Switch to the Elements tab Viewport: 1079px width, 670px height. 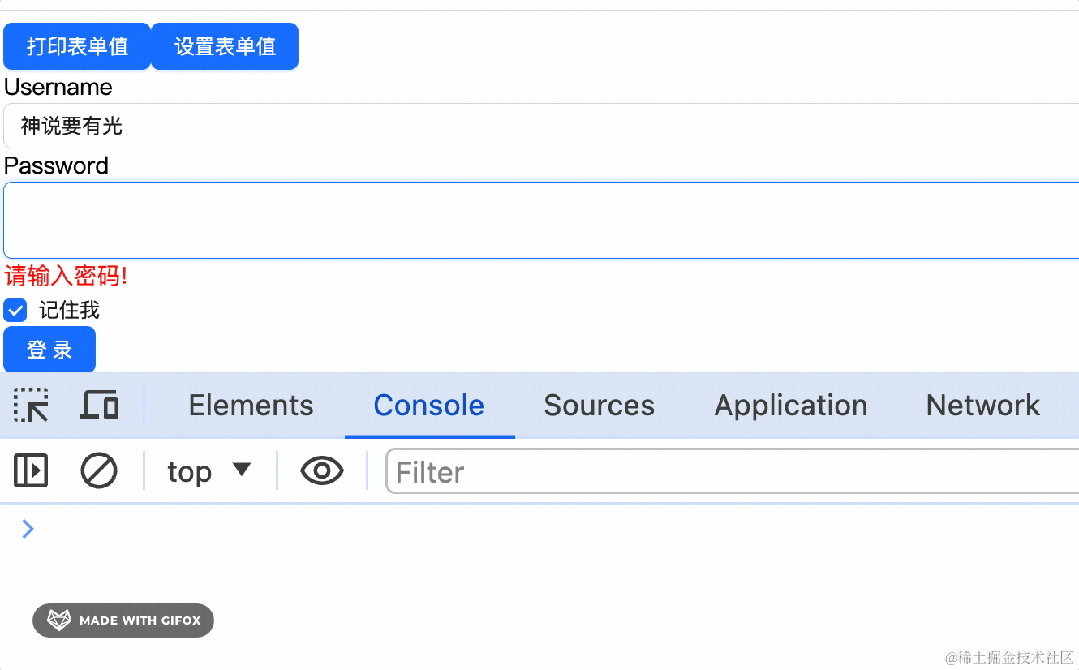click(x=251, y=405)
